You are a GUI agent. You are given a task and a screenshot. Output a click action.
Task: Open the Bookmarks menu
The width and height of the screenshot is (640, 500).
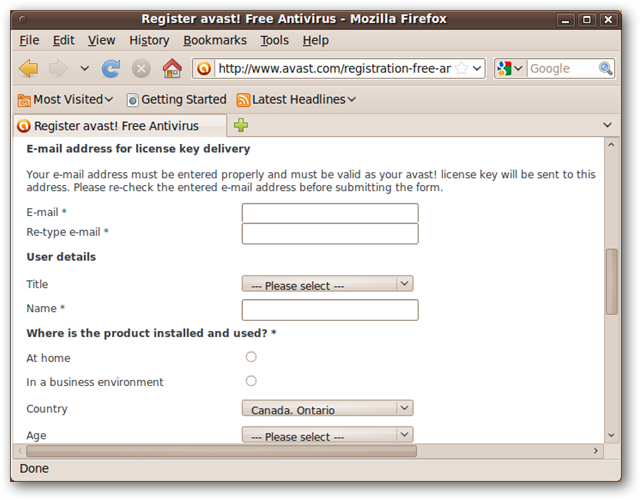click(215, 40)
